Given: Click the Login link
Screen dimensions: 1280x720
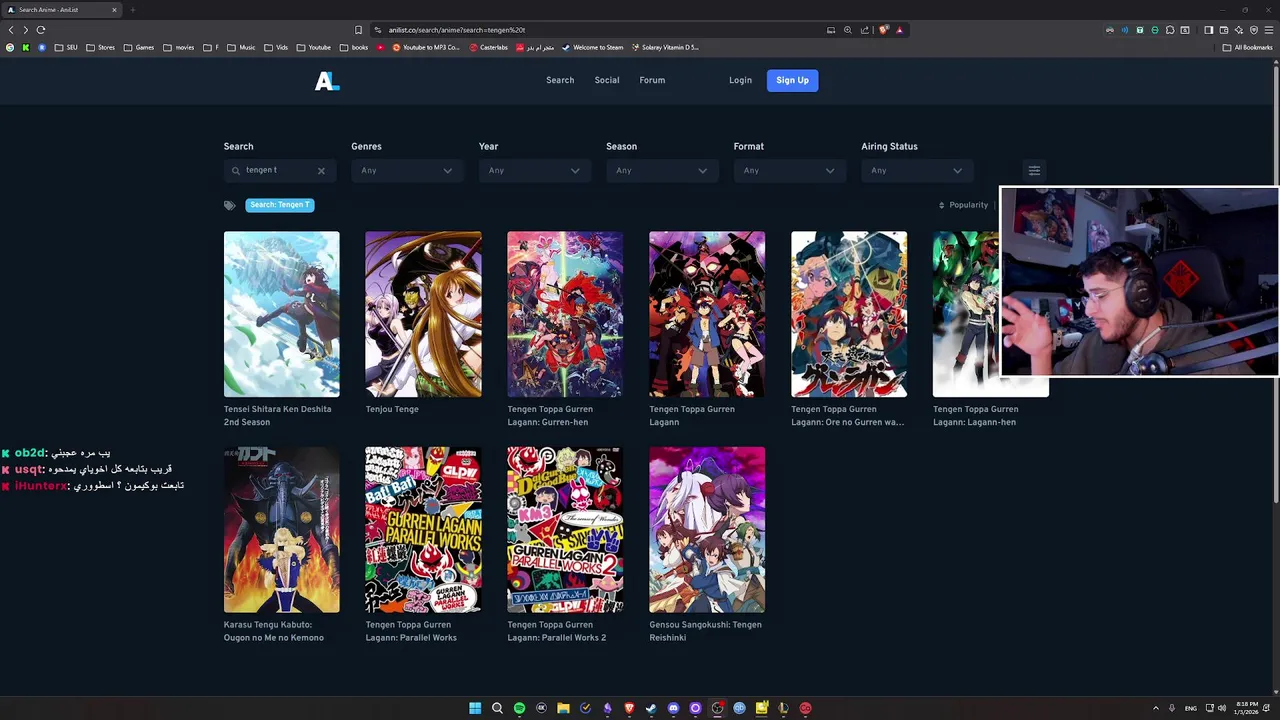Looking at the screenshot, I should click(x=740, y=80).
